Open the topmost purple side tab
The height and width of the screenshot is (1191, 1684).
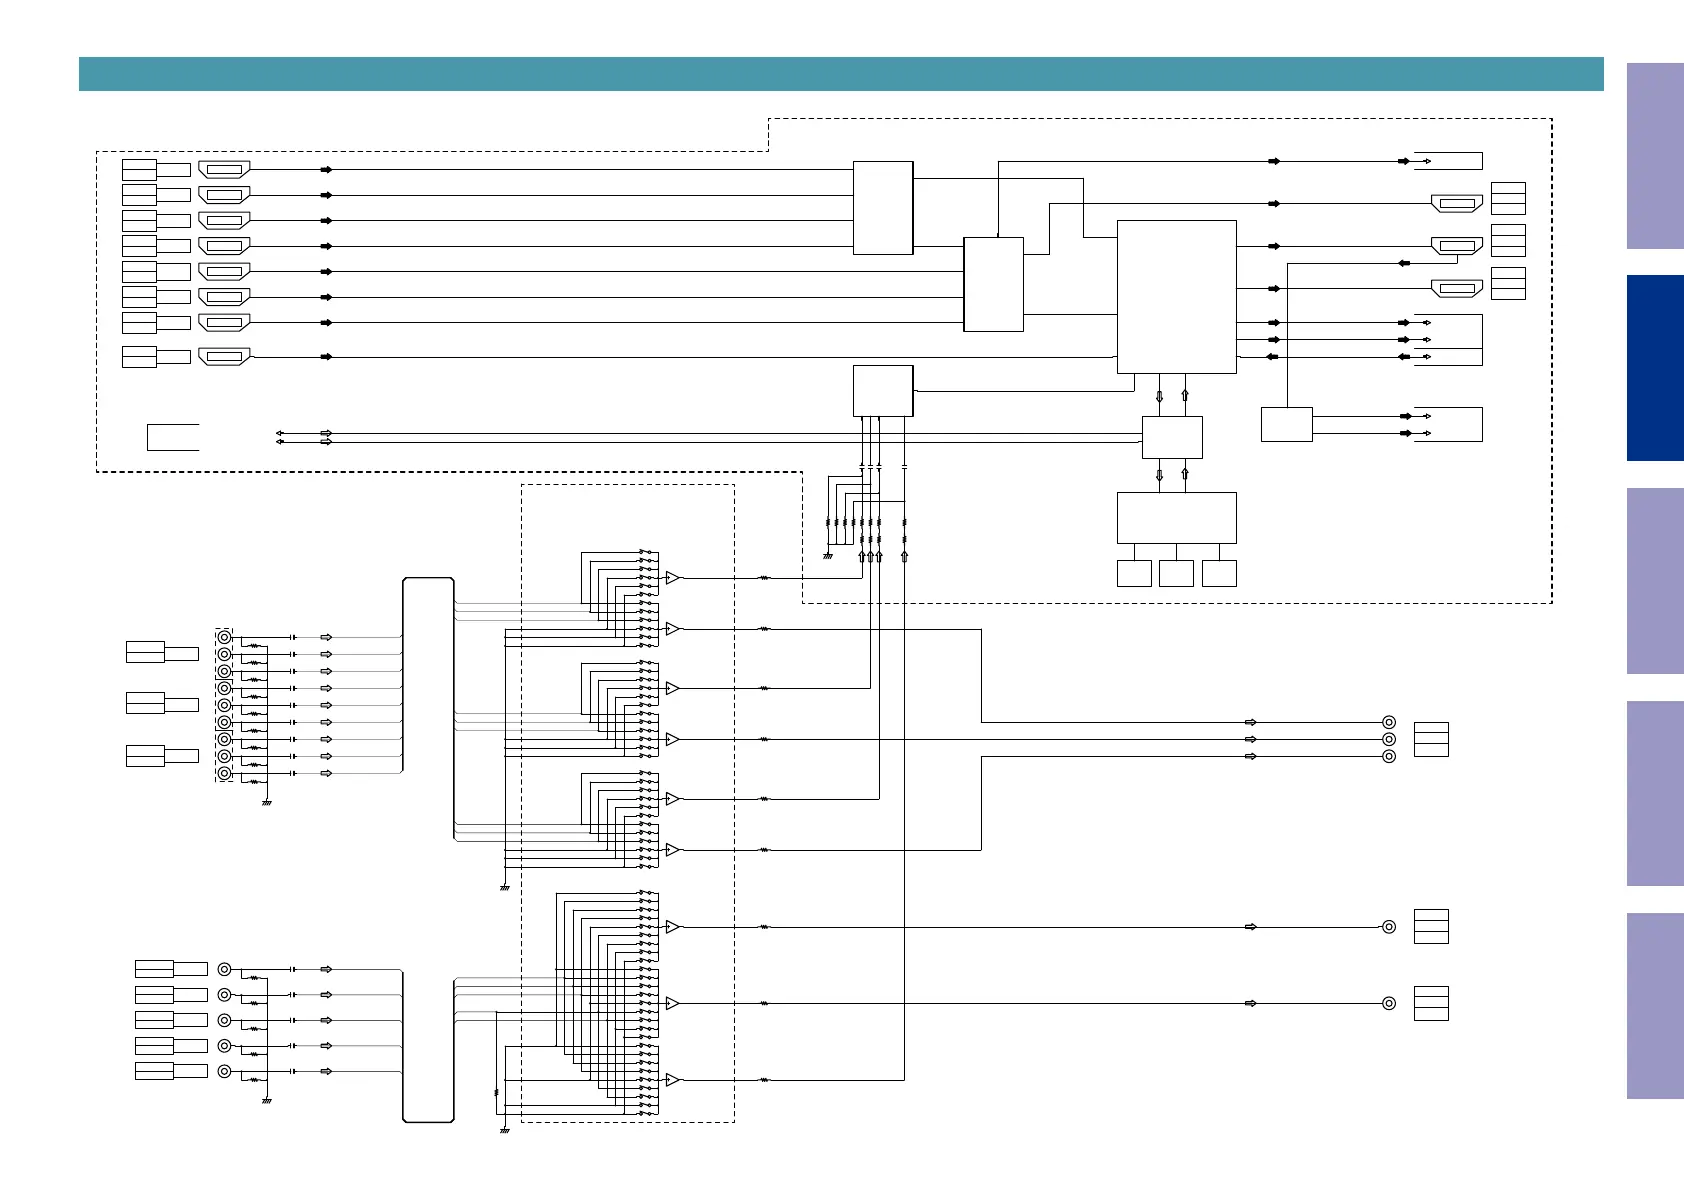click(x=1655, y=156)
